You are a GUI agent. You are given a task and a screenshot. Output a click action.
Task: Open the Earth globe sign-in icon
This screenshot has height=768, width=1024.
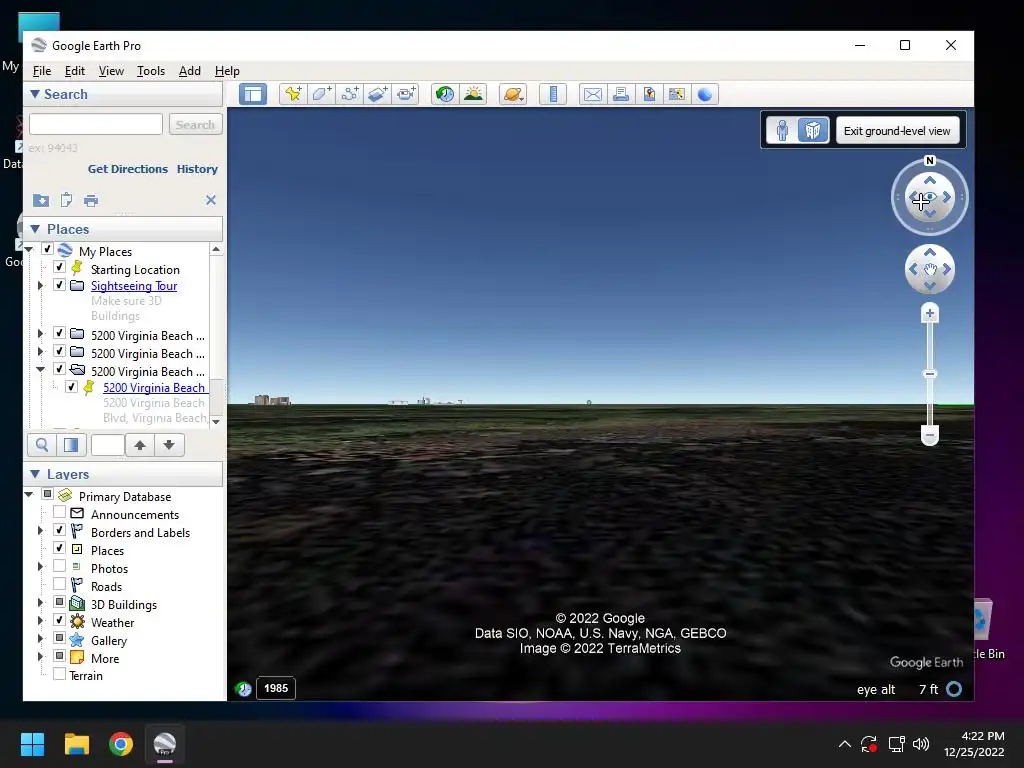click(705, 94)
